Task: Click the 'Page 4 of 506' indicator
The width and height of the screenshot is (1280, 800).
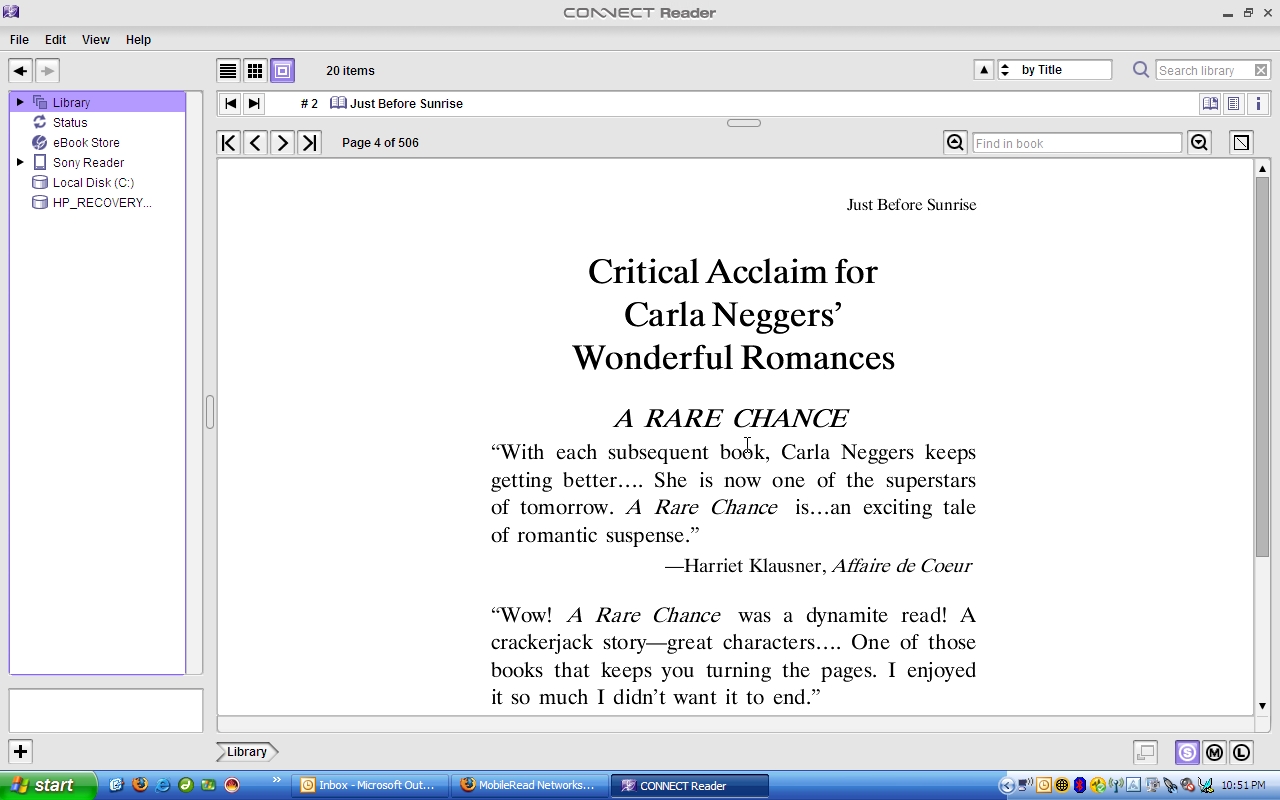Action: tap(380, 143)
